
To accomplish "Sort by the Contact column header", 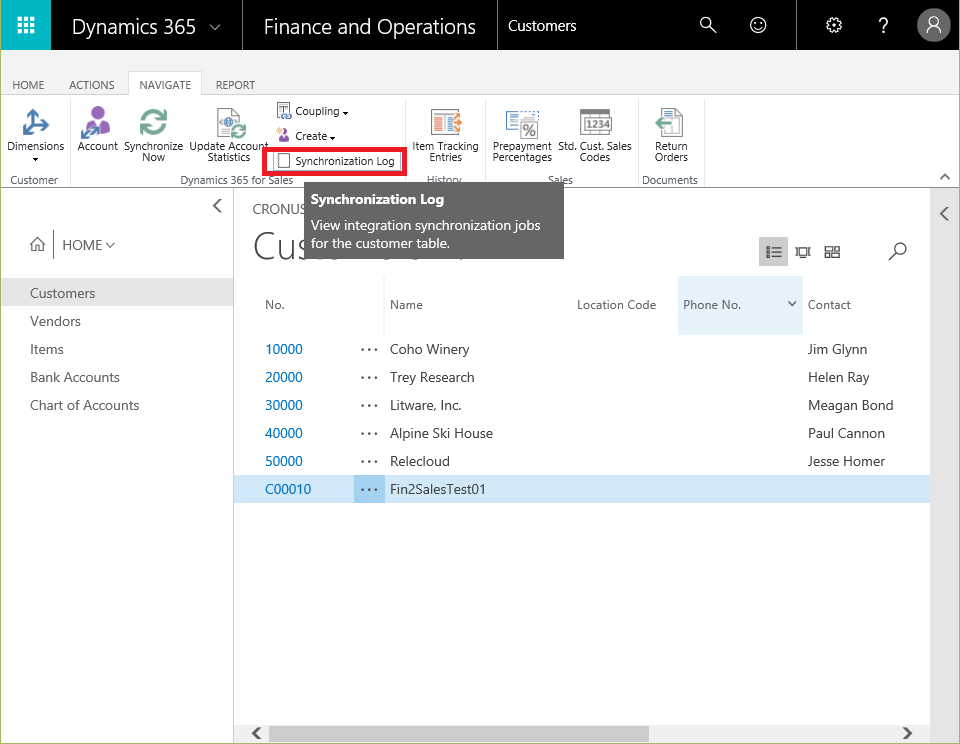I will pyautogui.click(x=829, y=304).
